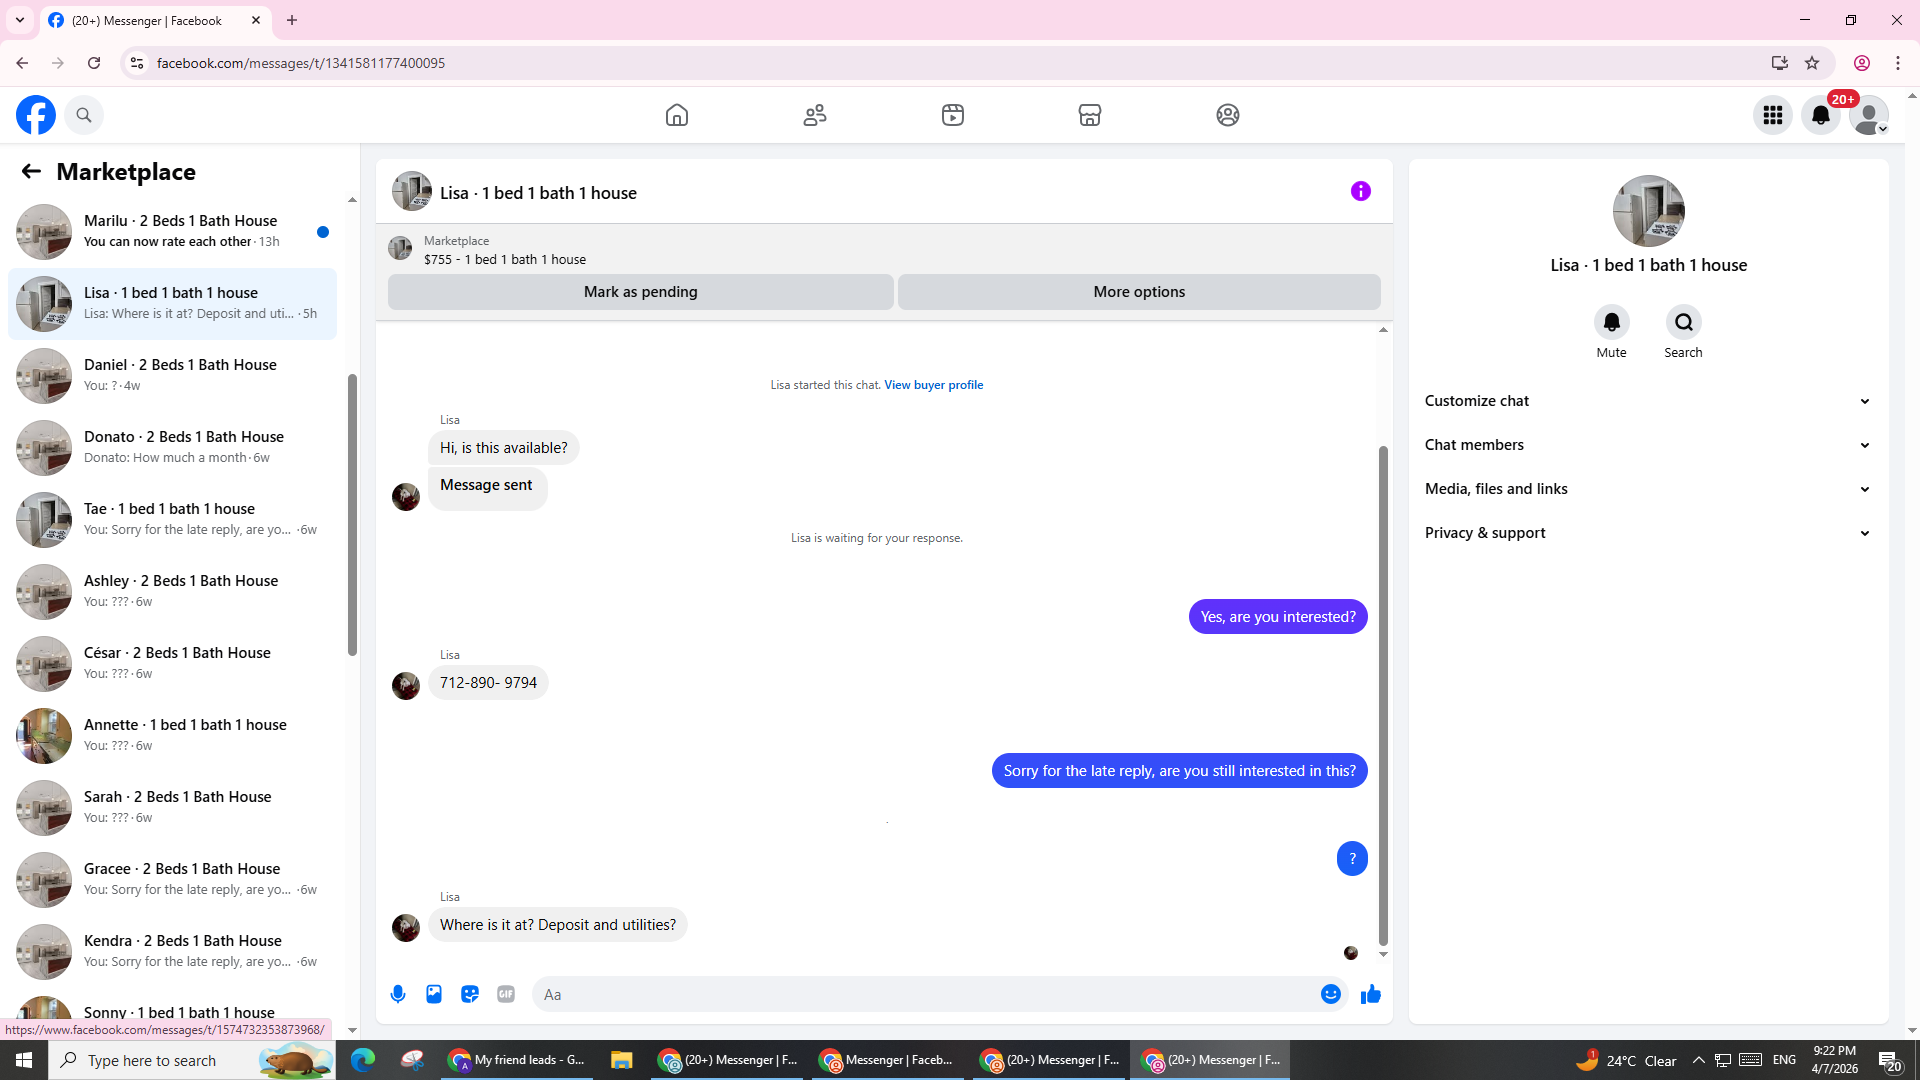The image size is (1920, 1080).
Task: Open the View buyer profile link
Action: click(933, 385)
